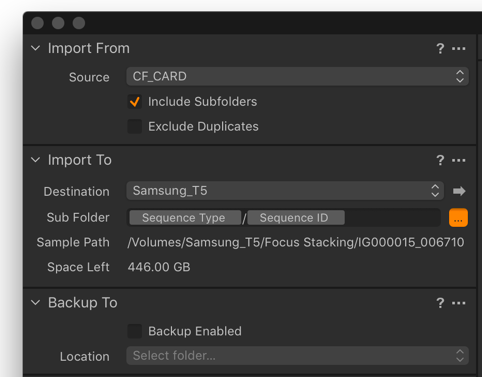The image size is (482, 377).
Task: Open Backup To section options menu
Action: [x=459, y=303]
